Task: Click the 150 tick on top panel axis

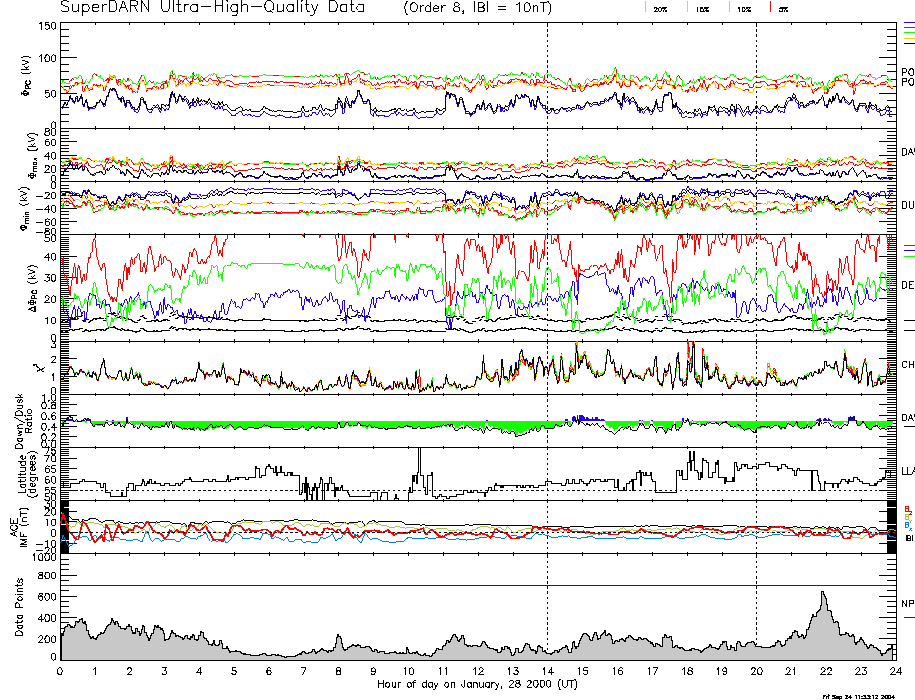Action: [48, 25]
